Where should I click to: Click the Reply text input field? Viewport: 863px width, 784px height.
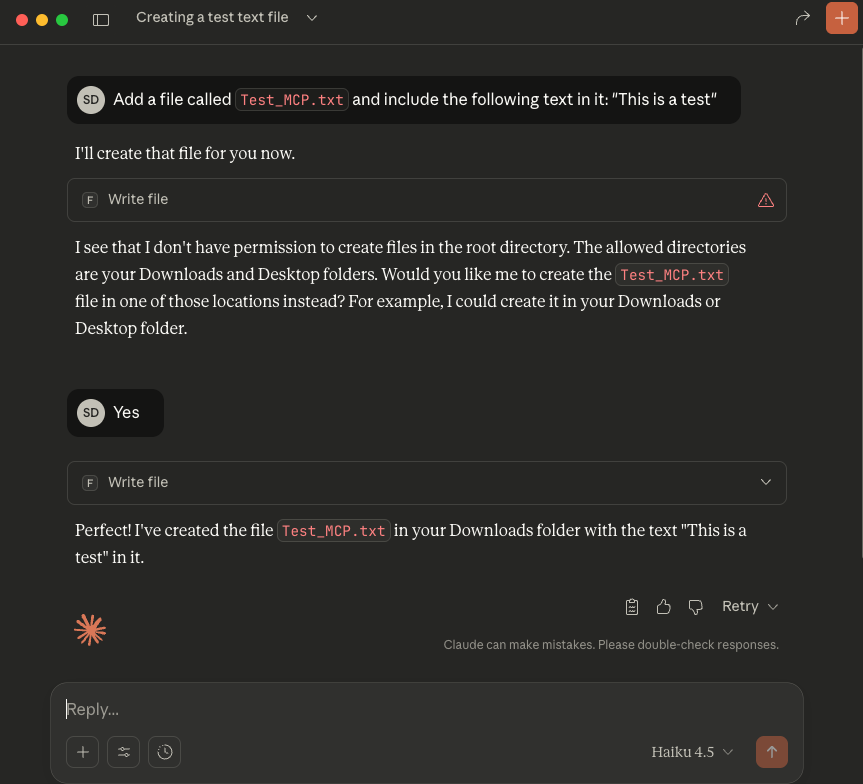point(400,709)
